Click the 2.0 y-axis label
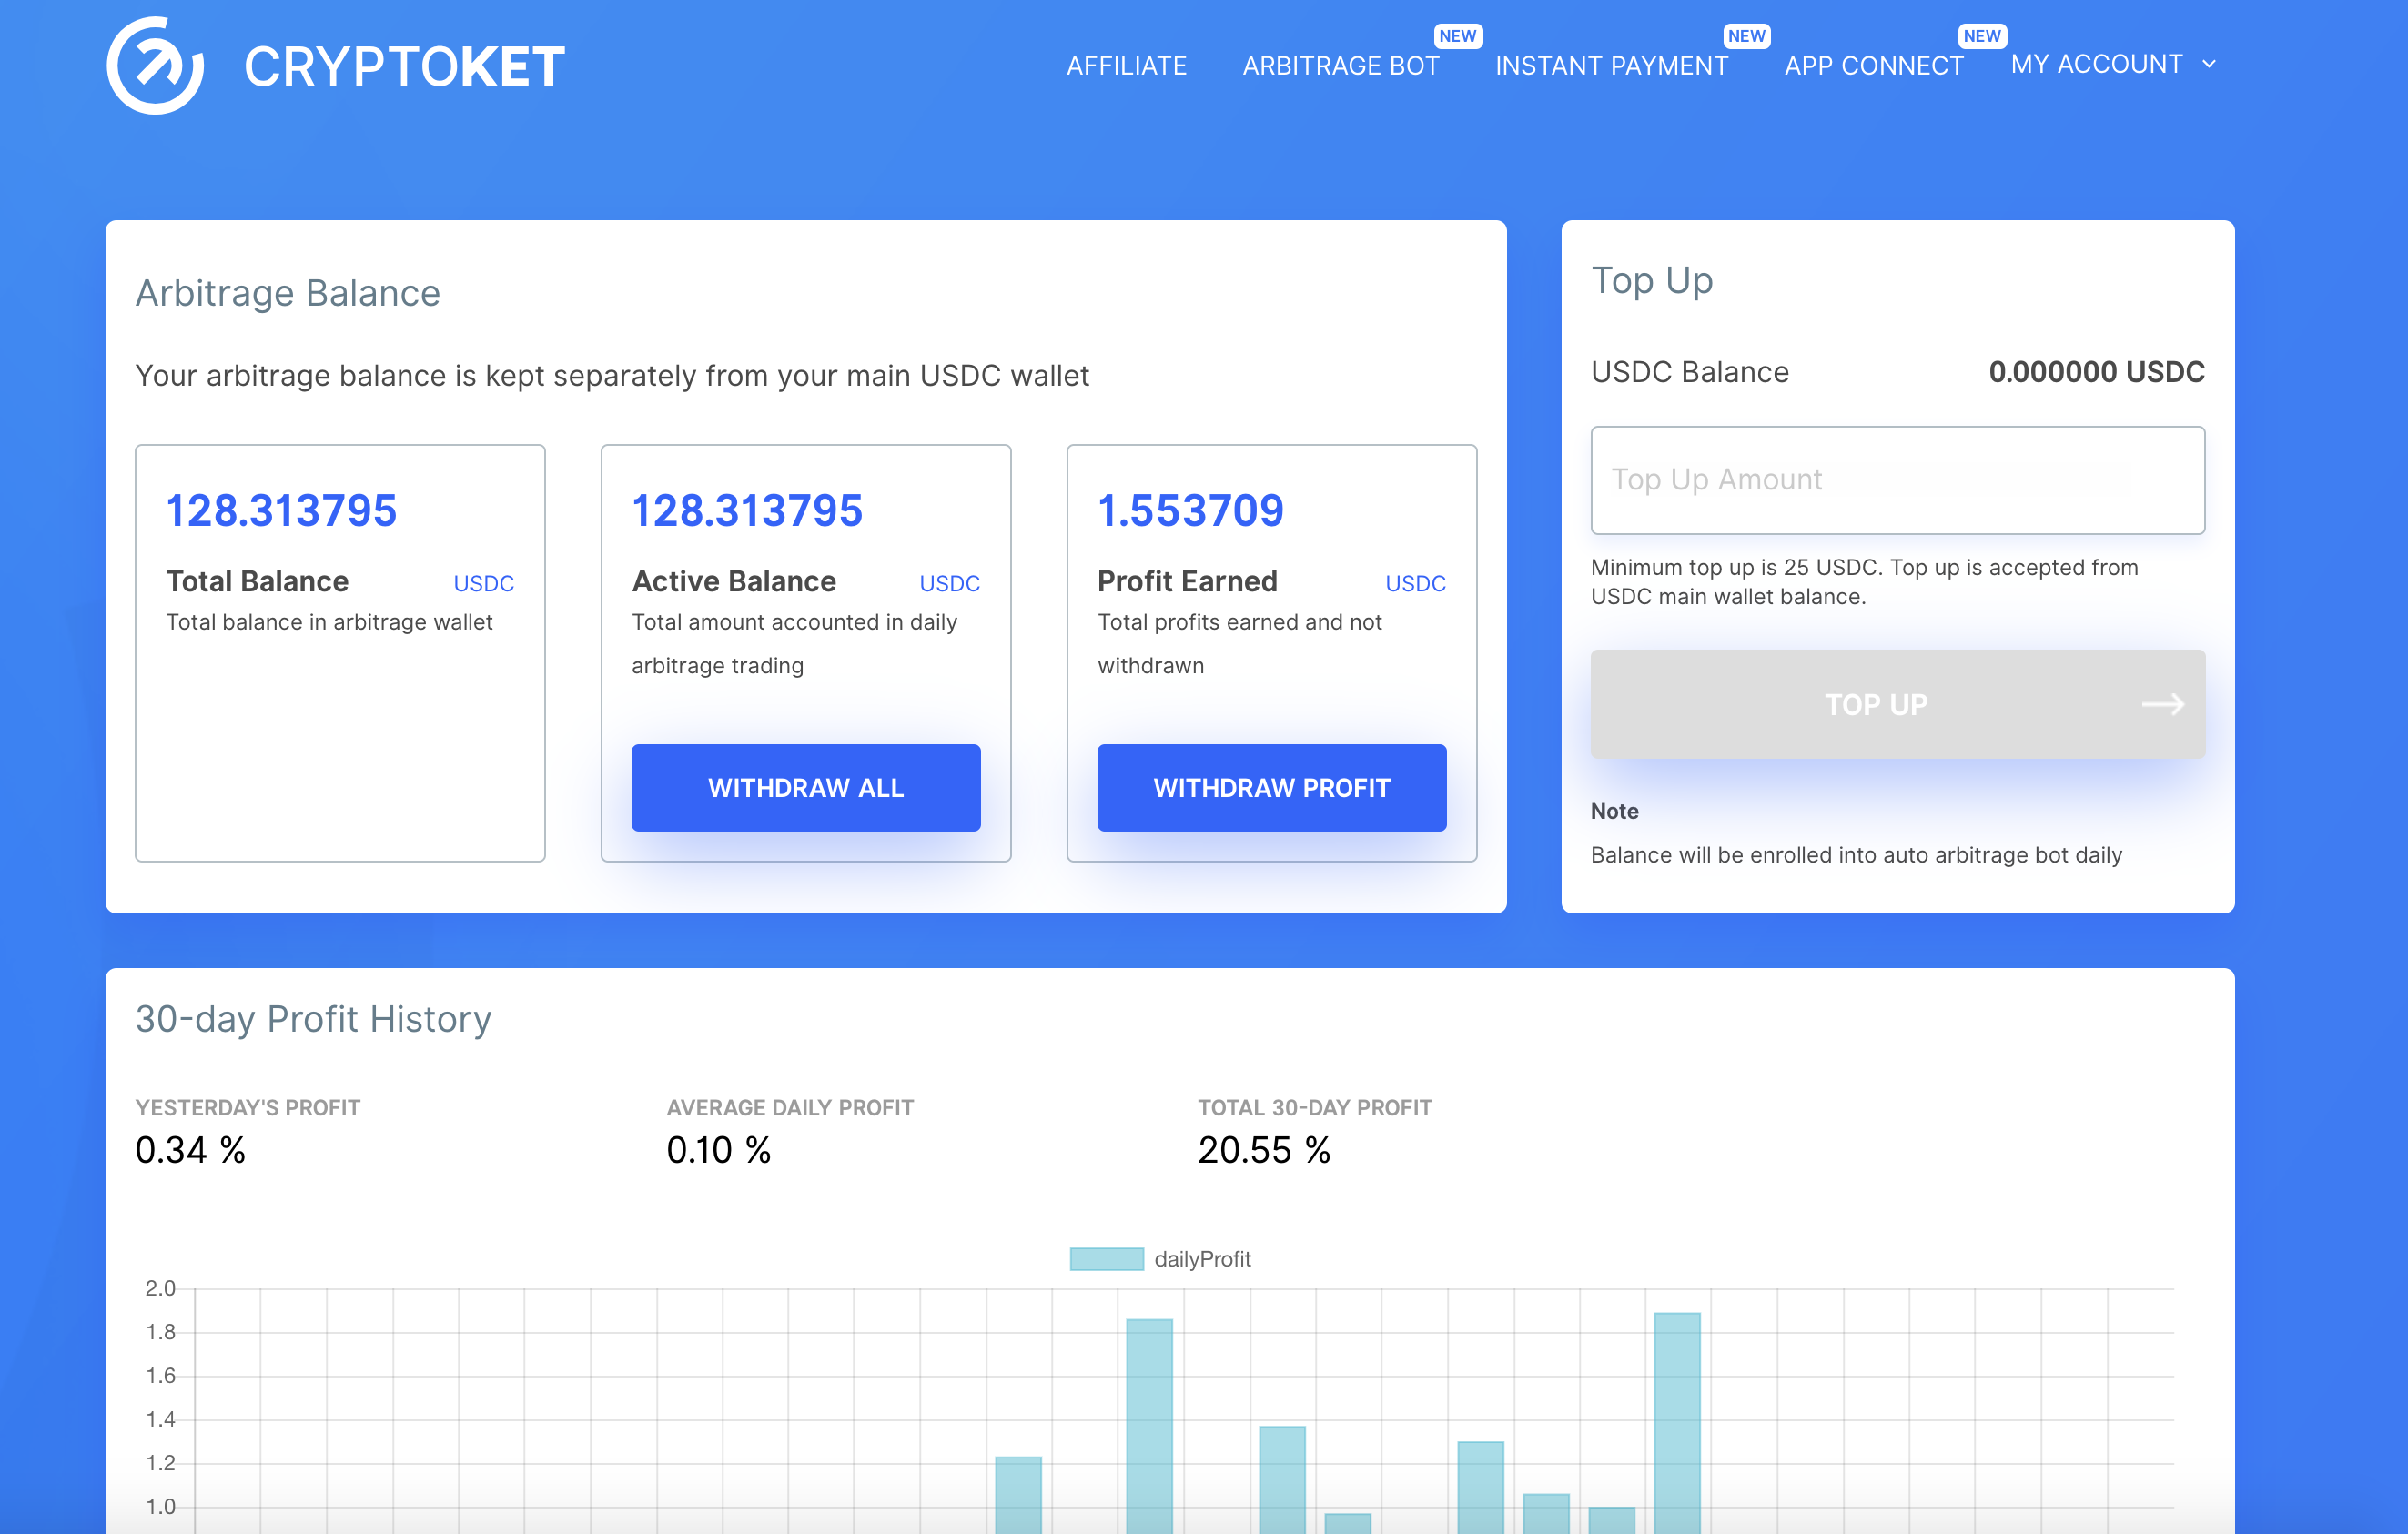2408x1534 pixels. pyautogui.click(x=160, y=1288)
